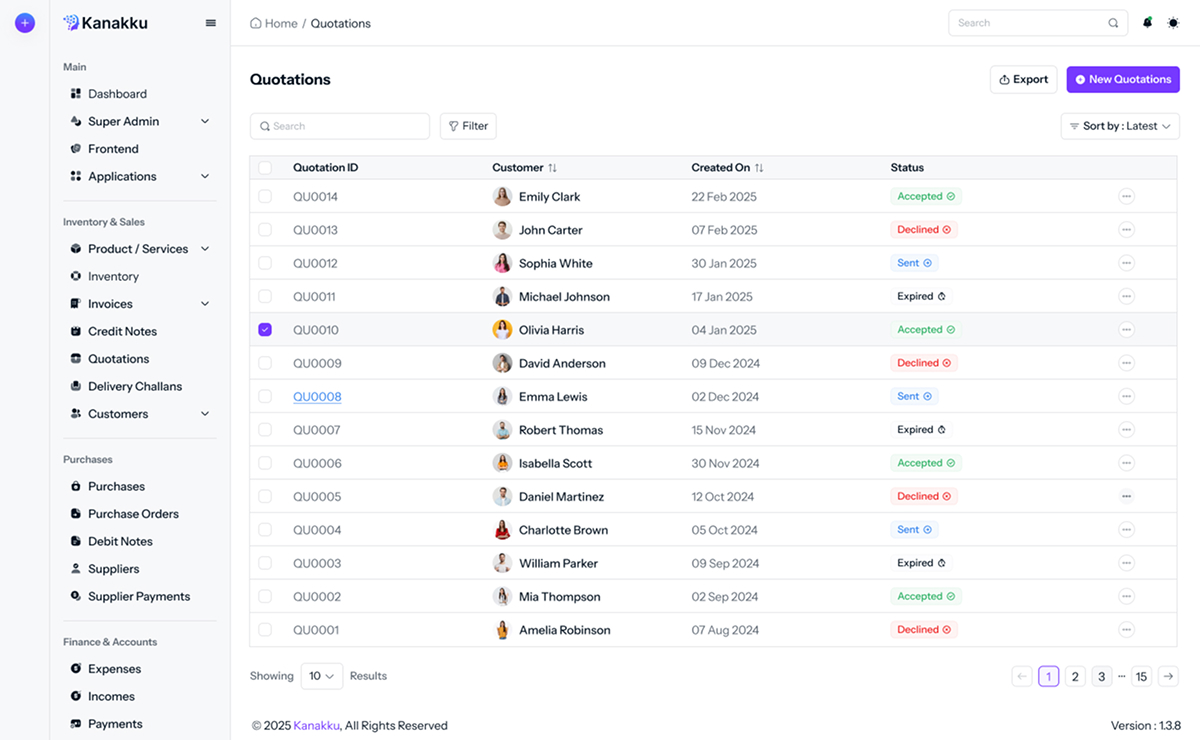Select the Dashboard icon in the sidebar

click(75, 93)
